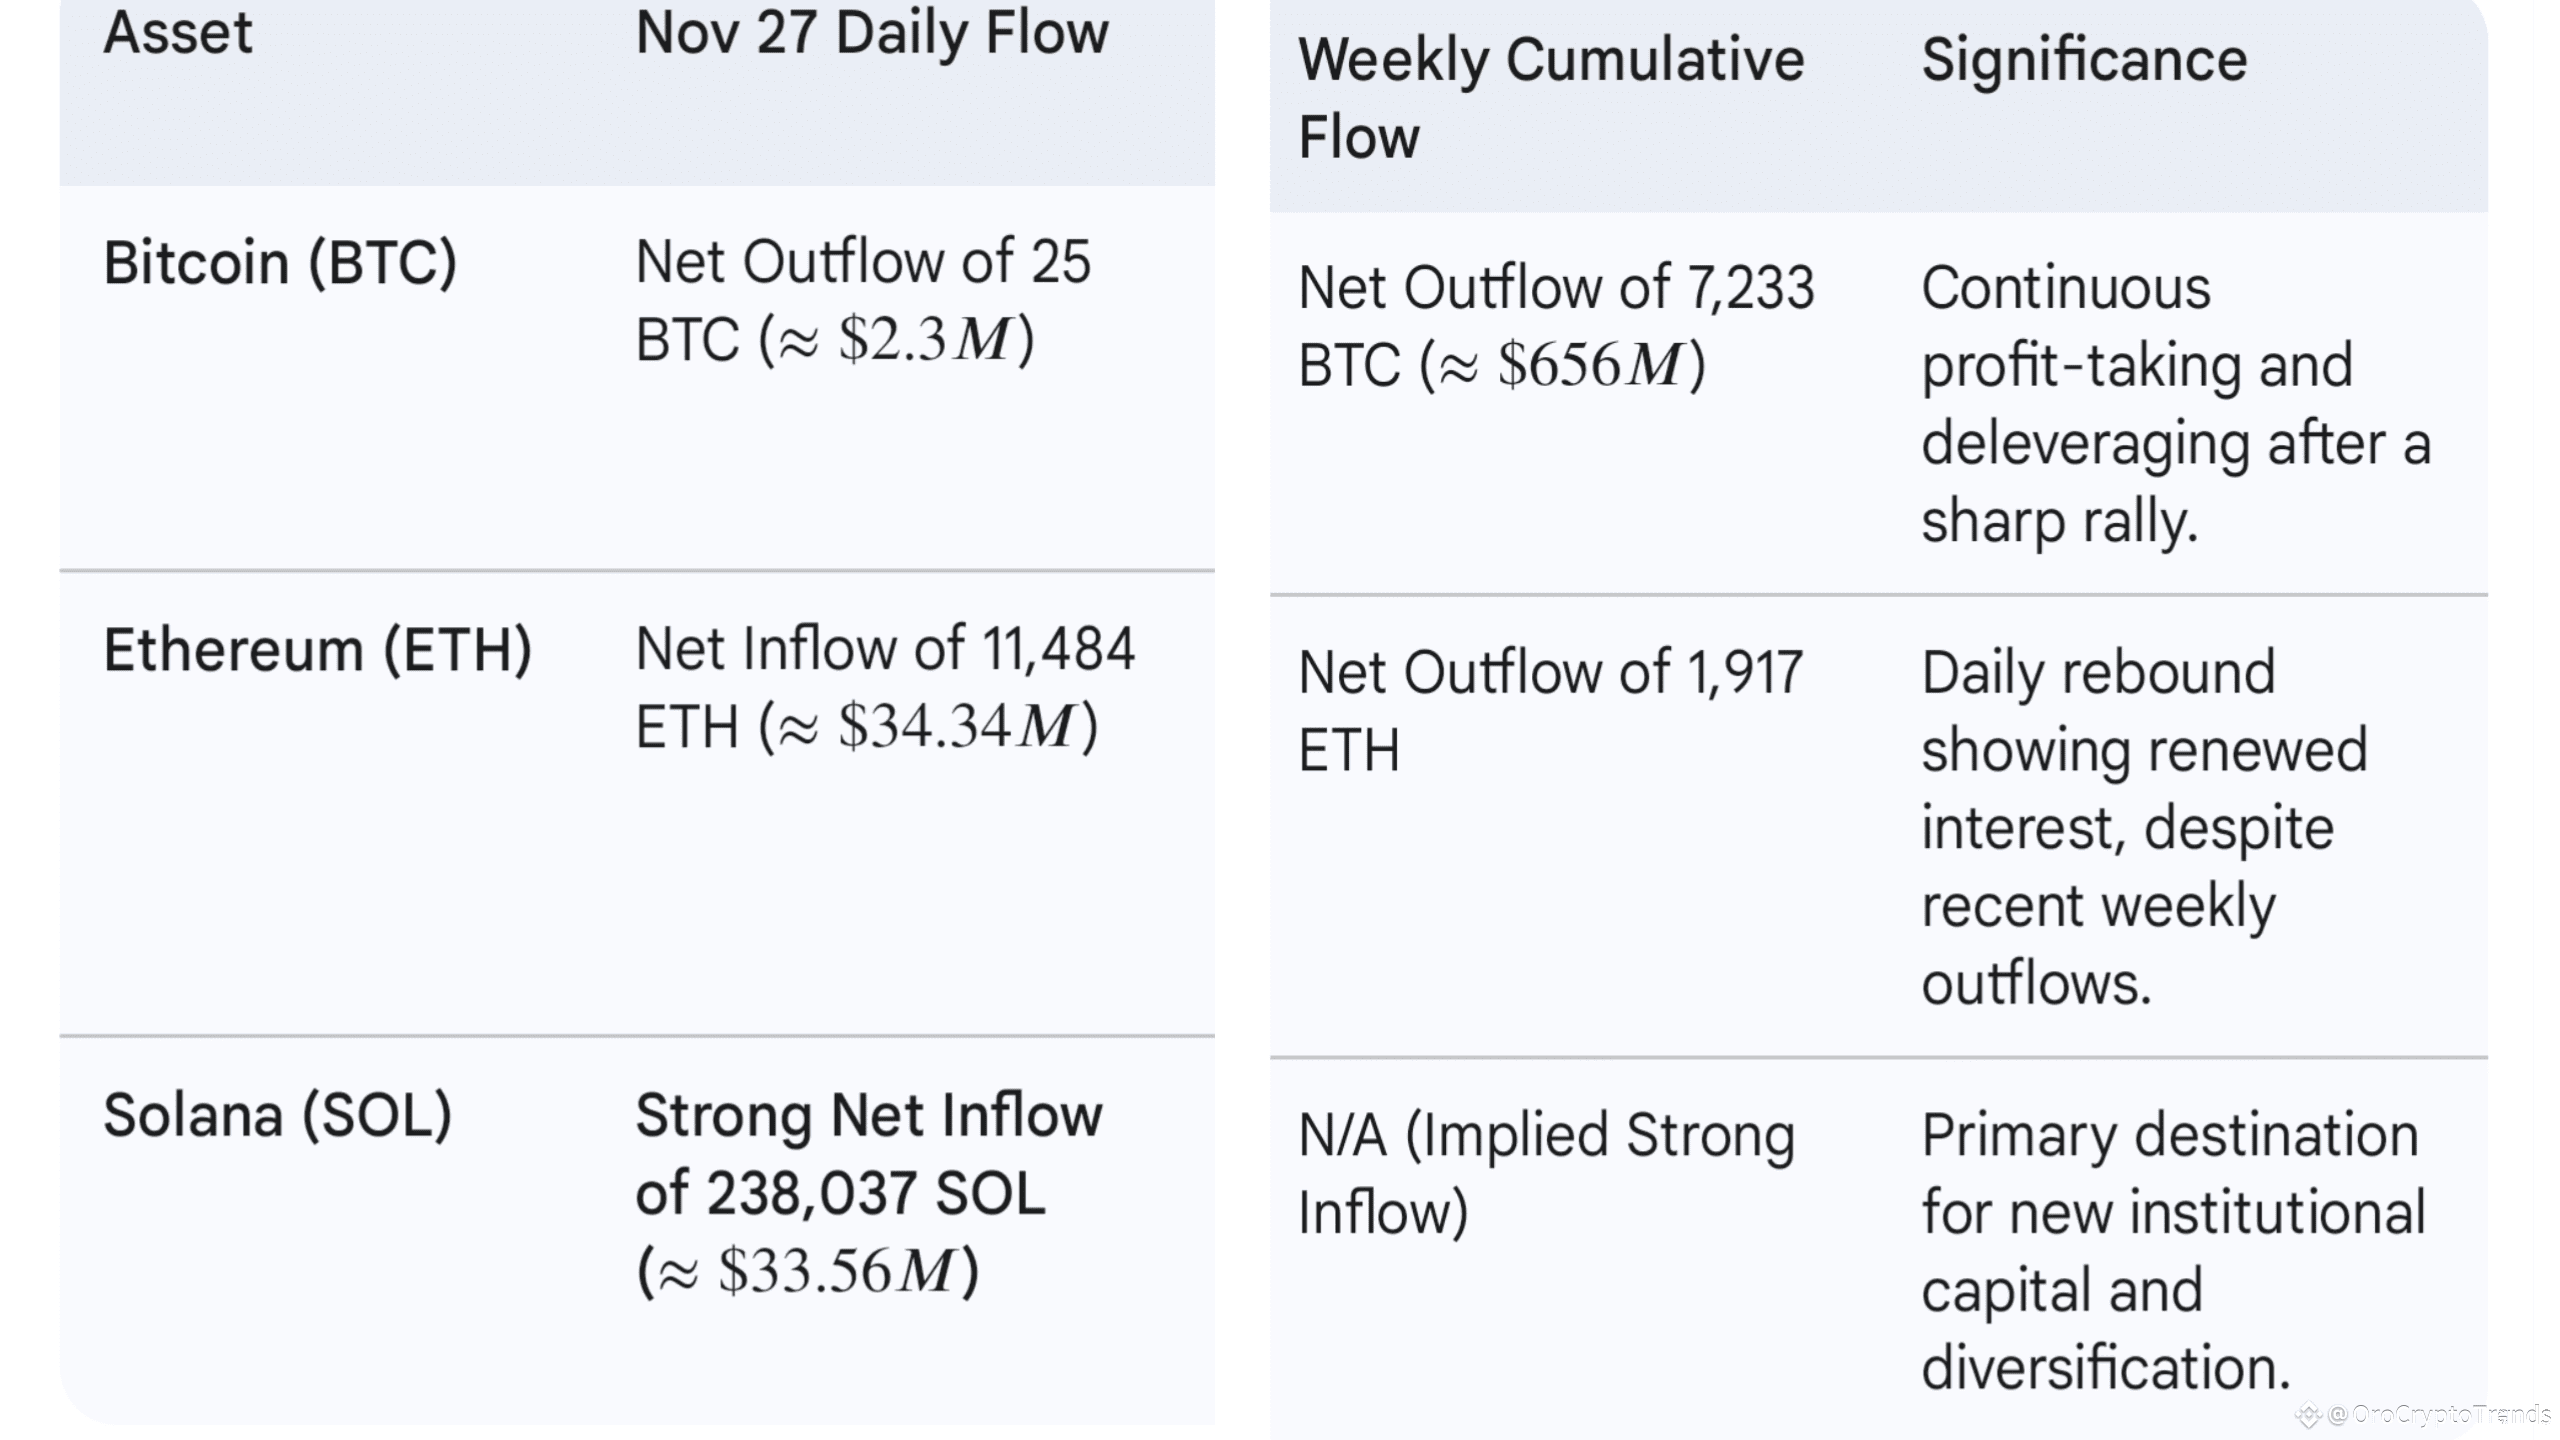This screenshot has width=2560, height=1440.
Task: Click the ≈ $33.56M Solana value
Action: pyautogui.click(x=808, y=1272)
